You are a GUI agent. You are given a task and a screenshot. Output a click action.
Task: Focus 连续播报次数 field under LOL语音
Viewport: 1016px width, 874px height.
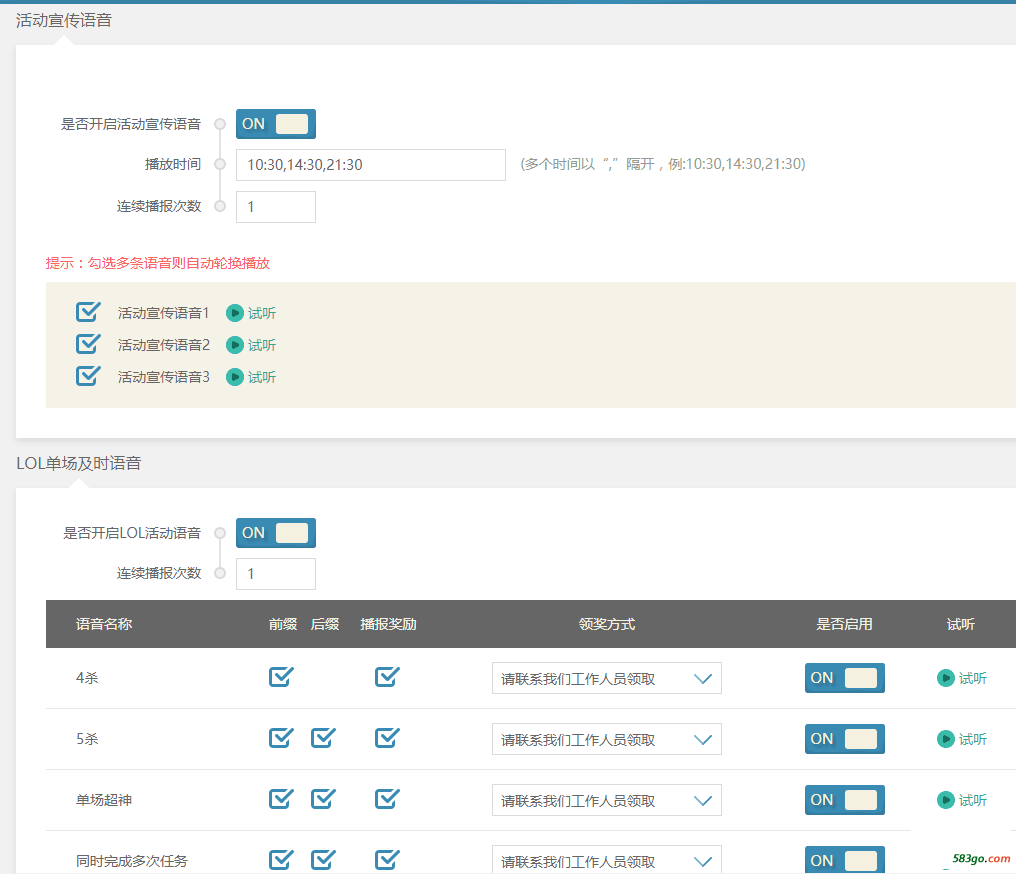click(x=276, y=574)
